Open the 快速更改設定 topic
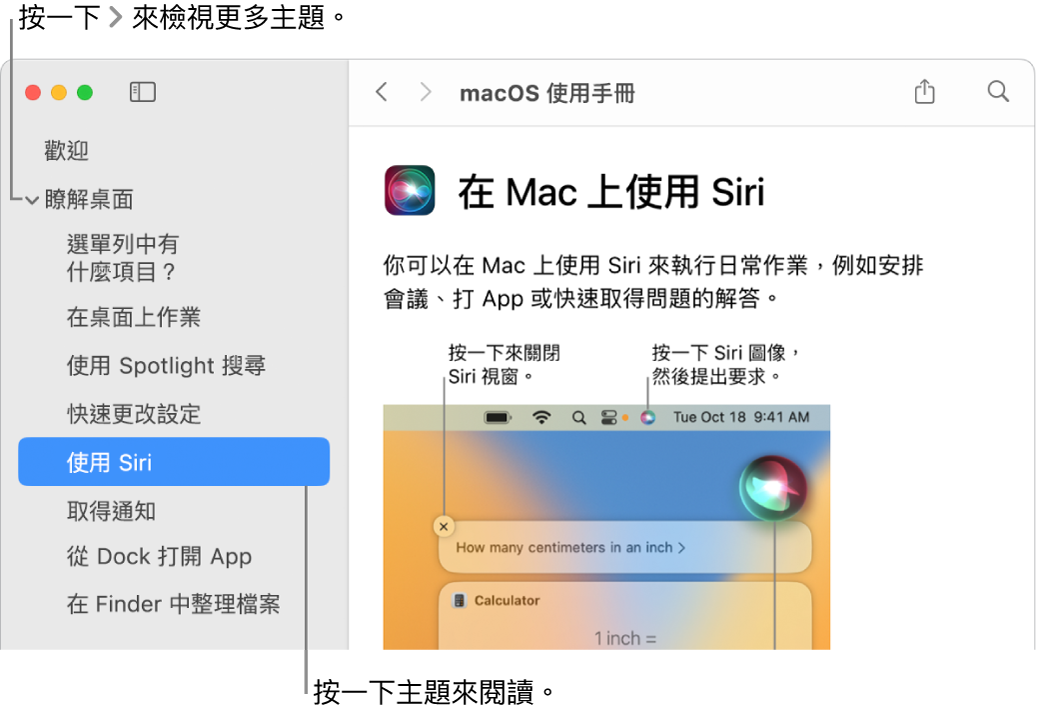1037x716 pixels. tap(134, 414)
